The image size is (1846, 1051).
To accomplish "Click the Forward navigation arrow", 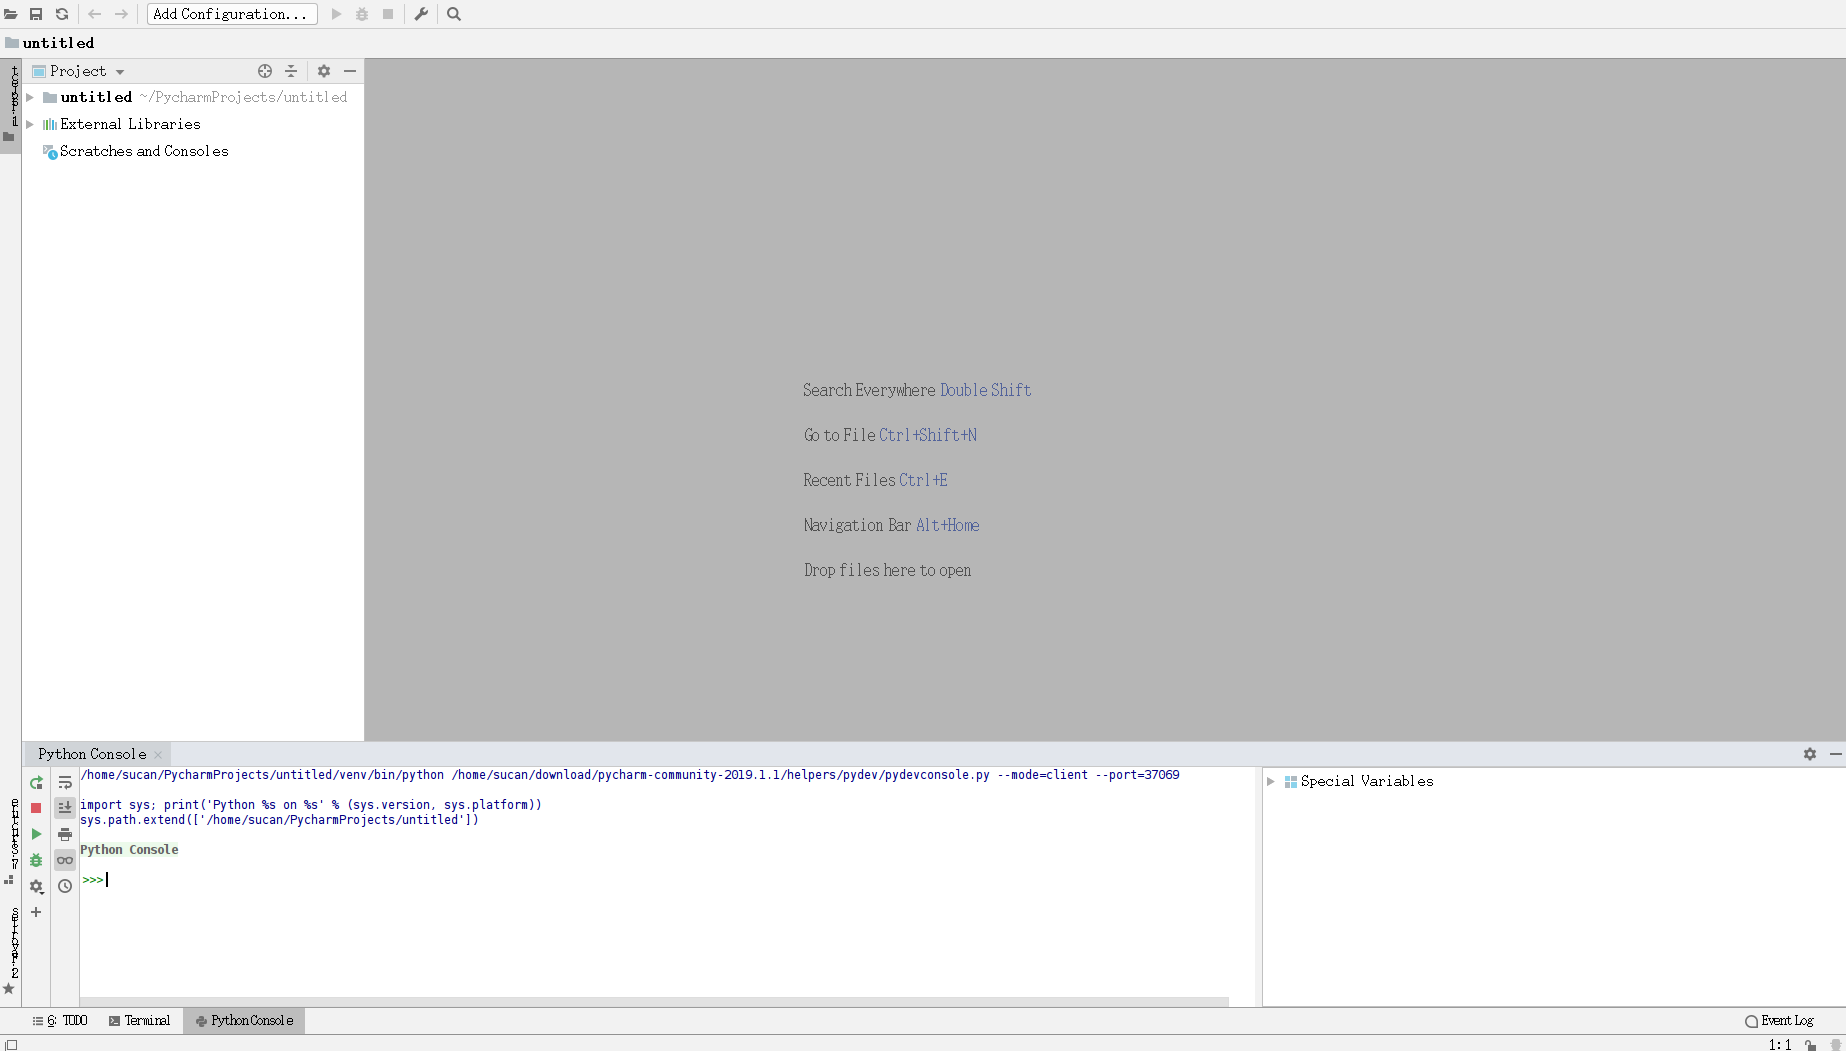I will pos(121,14).
